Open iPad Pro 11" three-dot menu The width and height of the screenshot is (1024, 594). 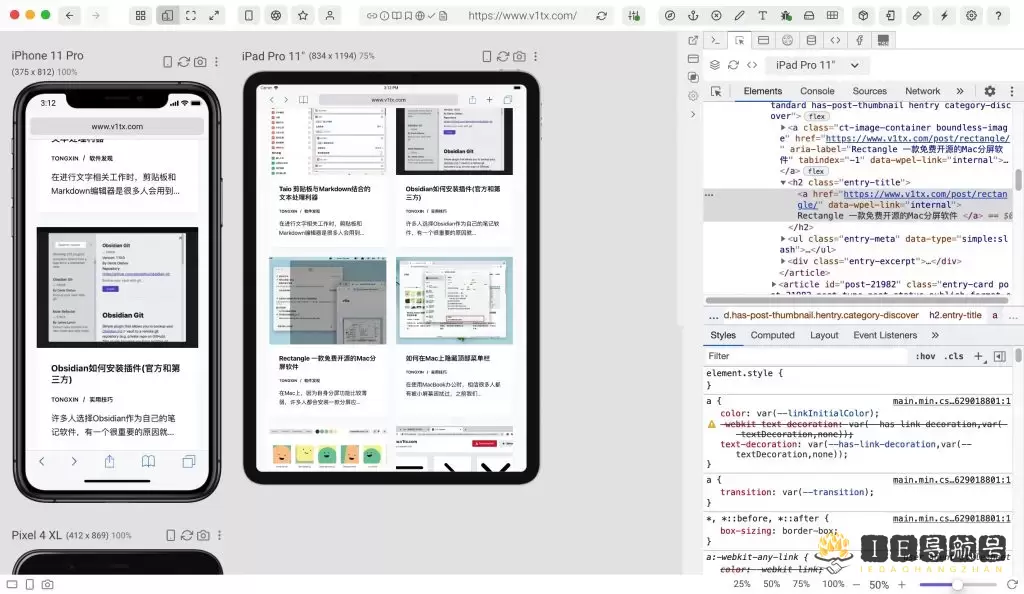tap(536, 57)
